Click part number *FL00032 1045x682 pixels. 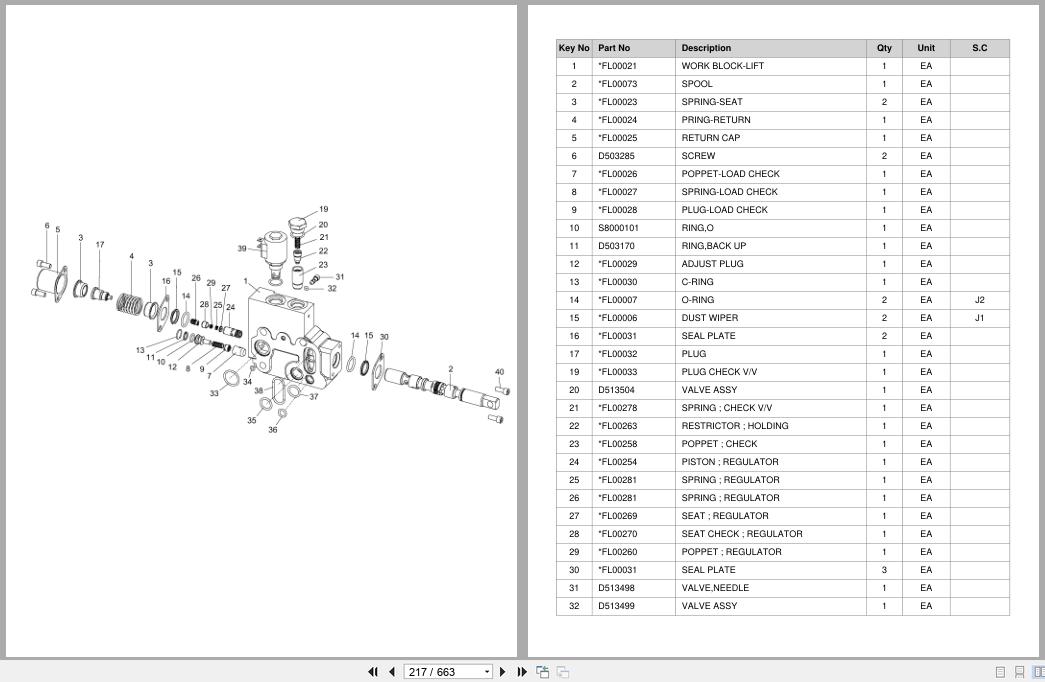point(617,354)
